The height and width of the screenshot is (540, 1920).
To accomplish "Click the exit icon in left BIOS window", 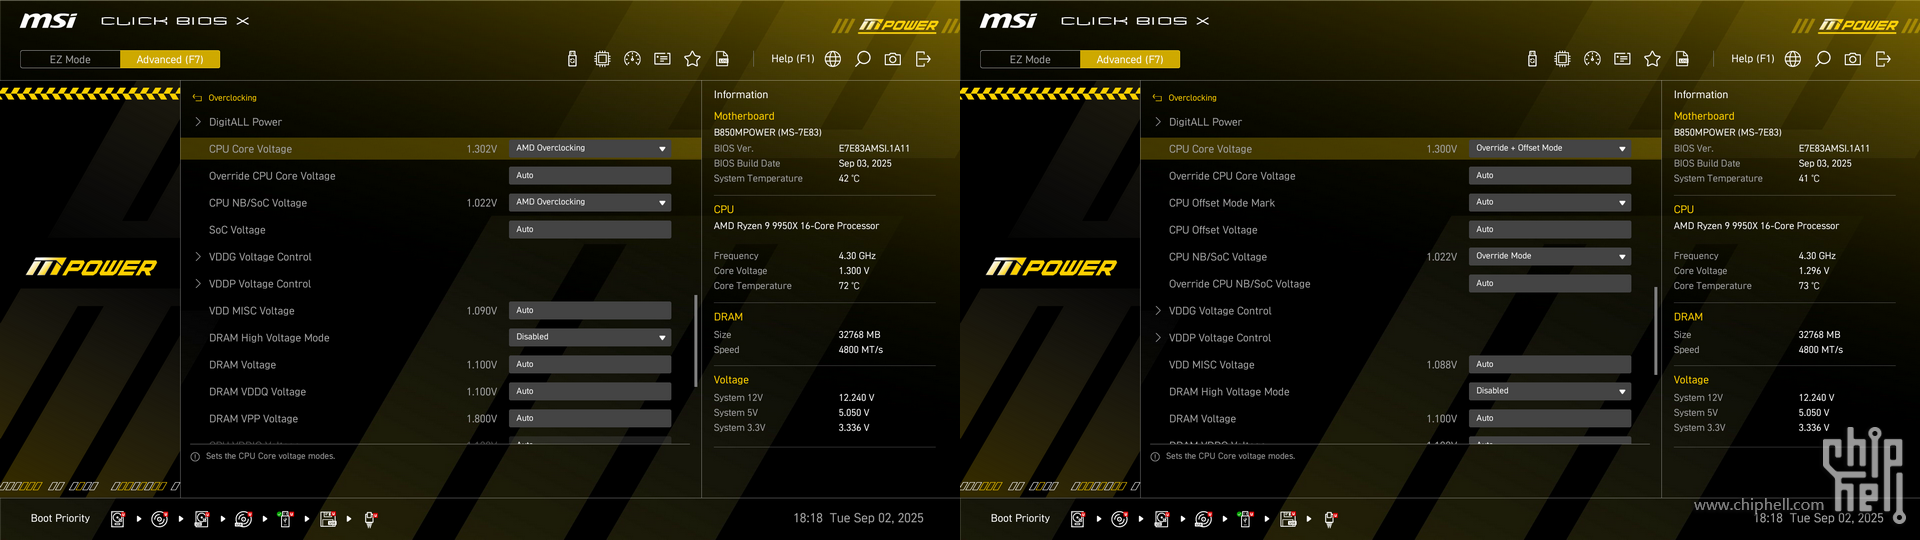I will 923,59.
